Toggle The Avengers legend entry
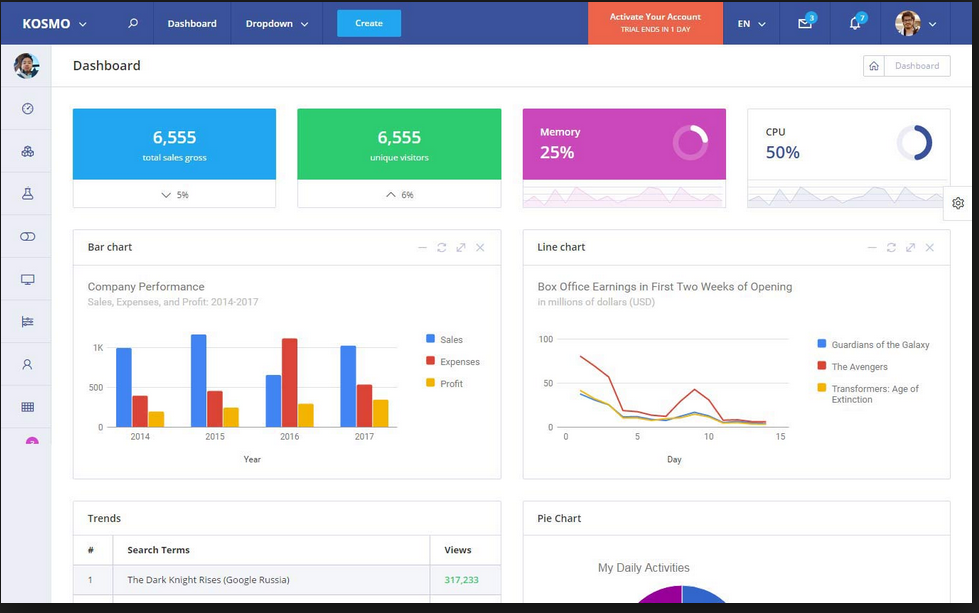The width and height of the screenshot is (979, 613). coord(852,366)
